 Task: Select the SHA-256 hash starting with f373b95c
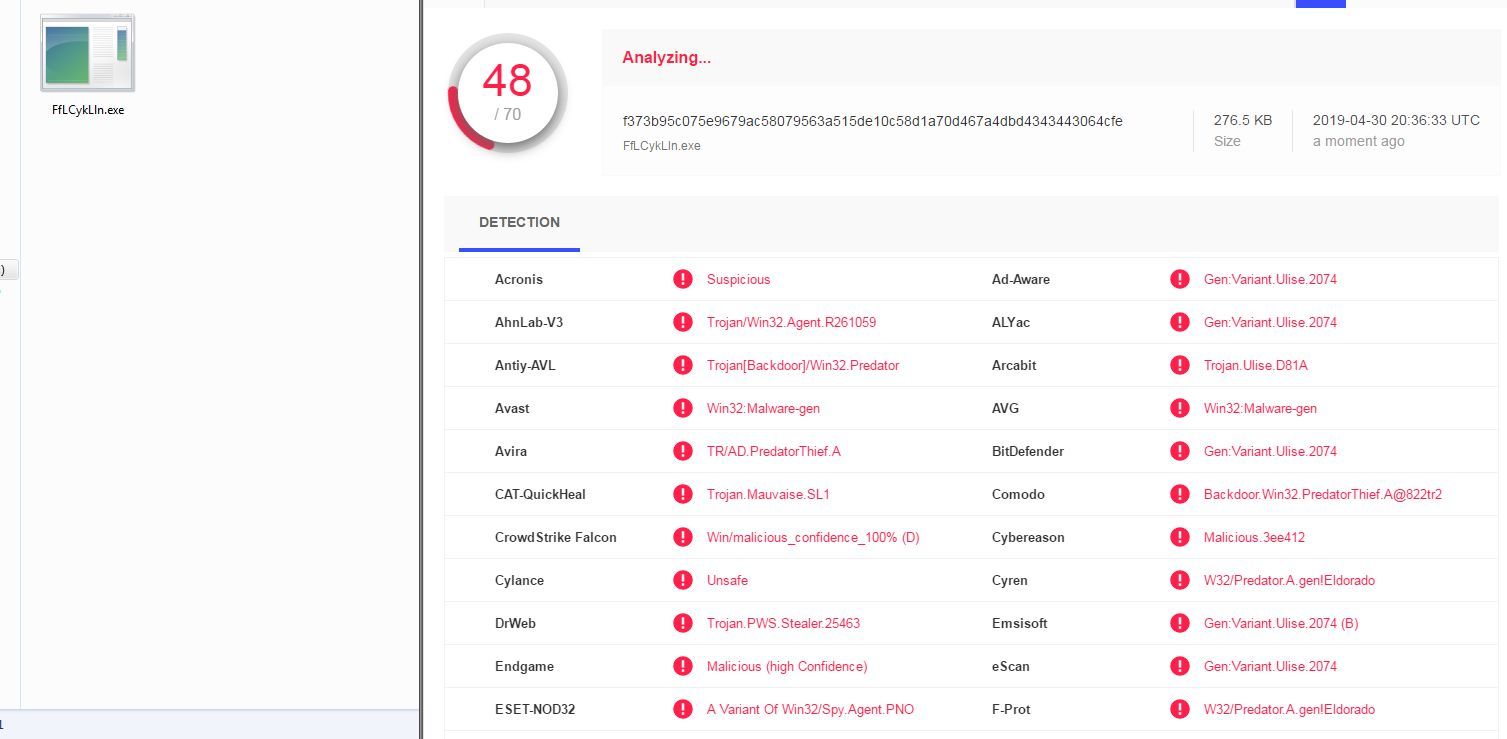tap(872, 121)
